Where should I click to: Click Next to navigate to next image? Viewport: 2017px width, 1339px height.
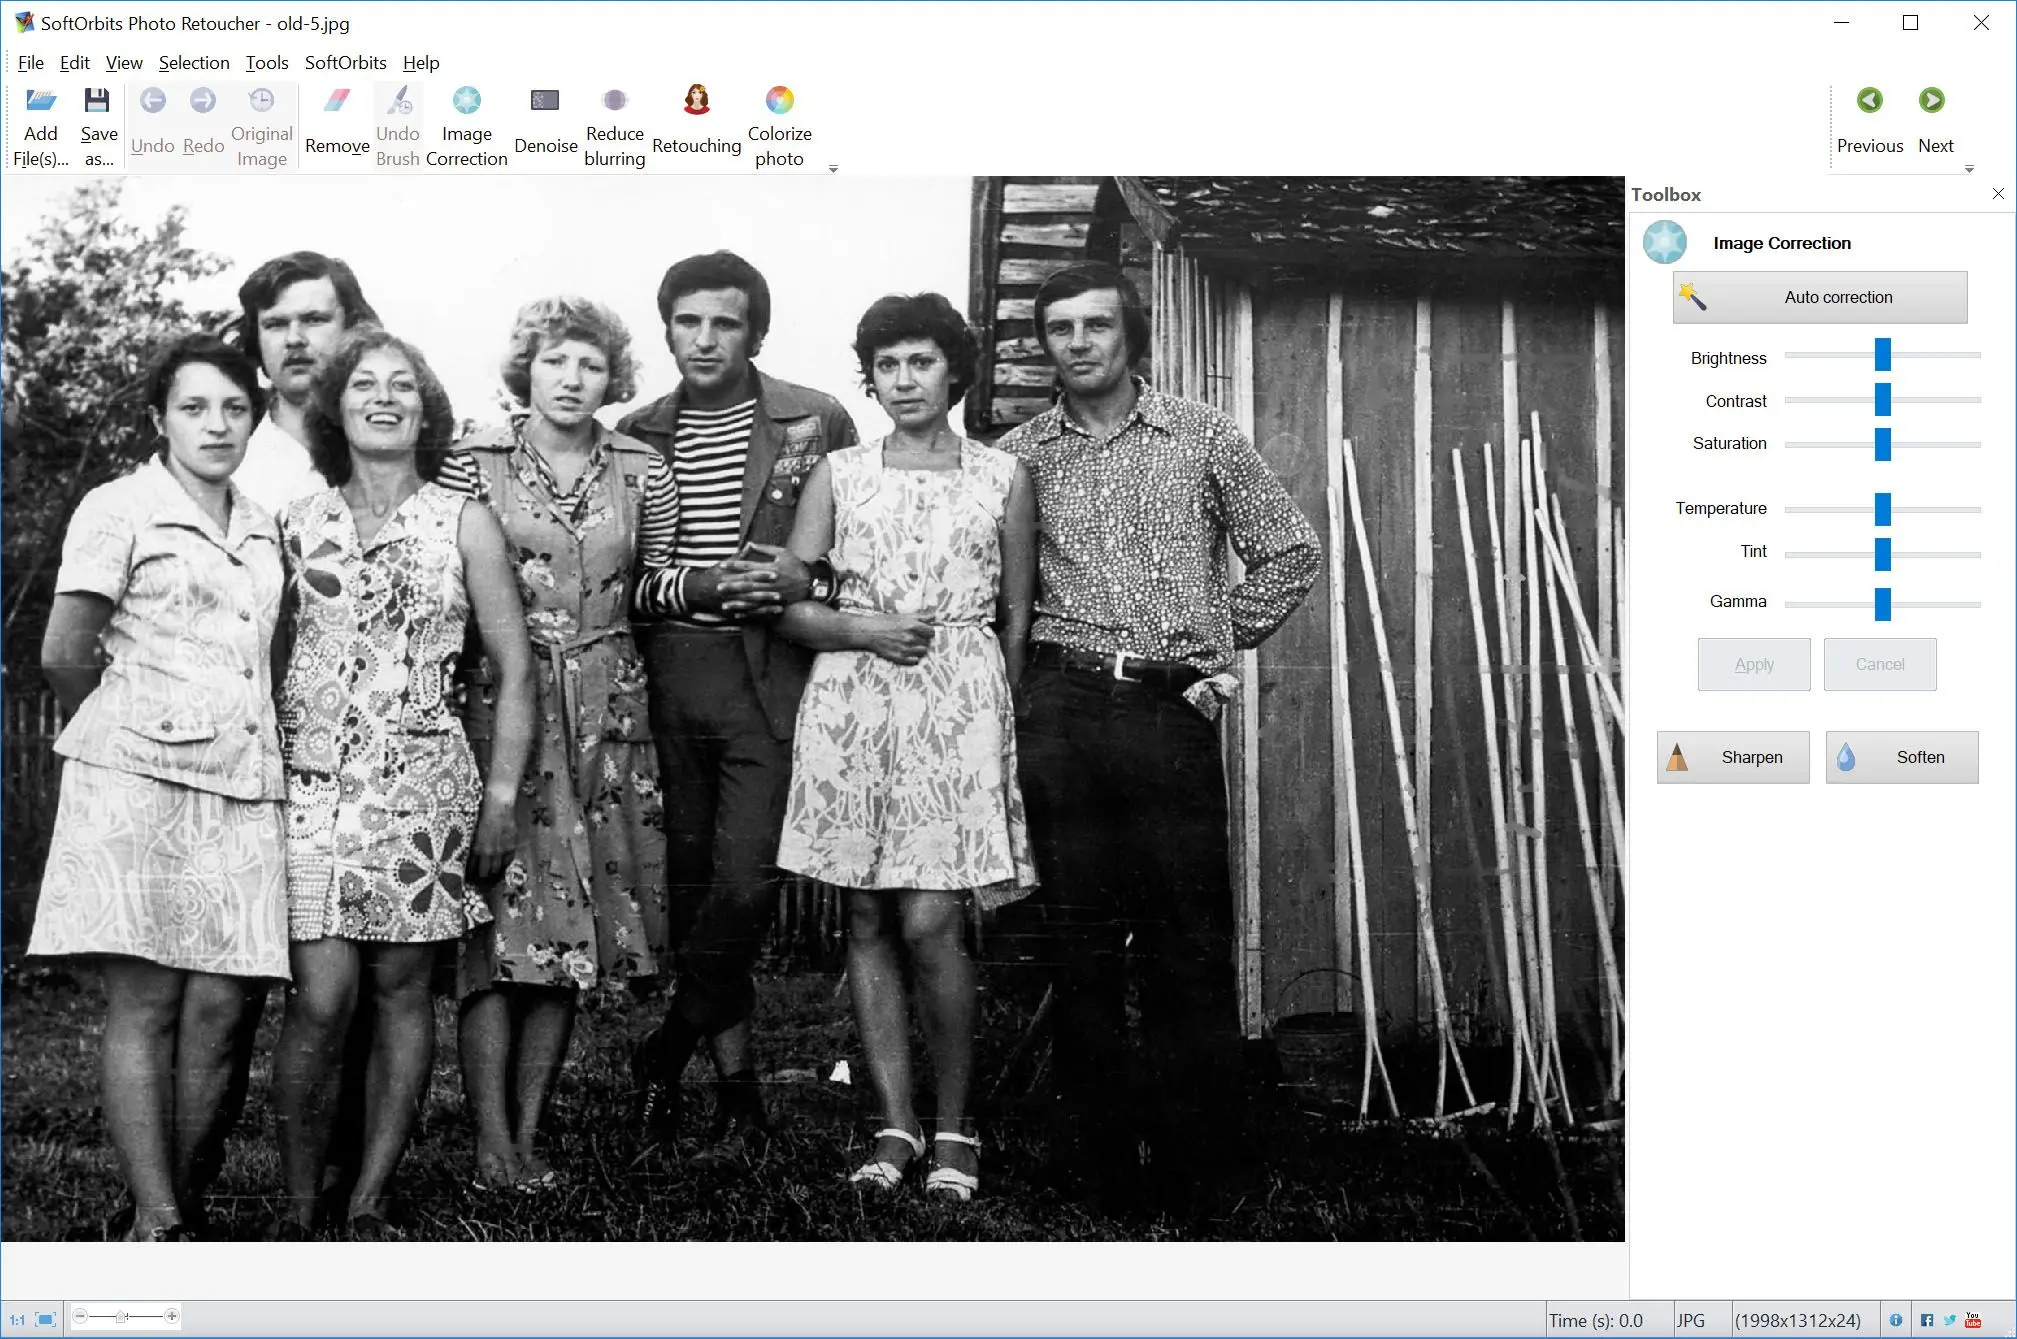[x=1936, y=120]
